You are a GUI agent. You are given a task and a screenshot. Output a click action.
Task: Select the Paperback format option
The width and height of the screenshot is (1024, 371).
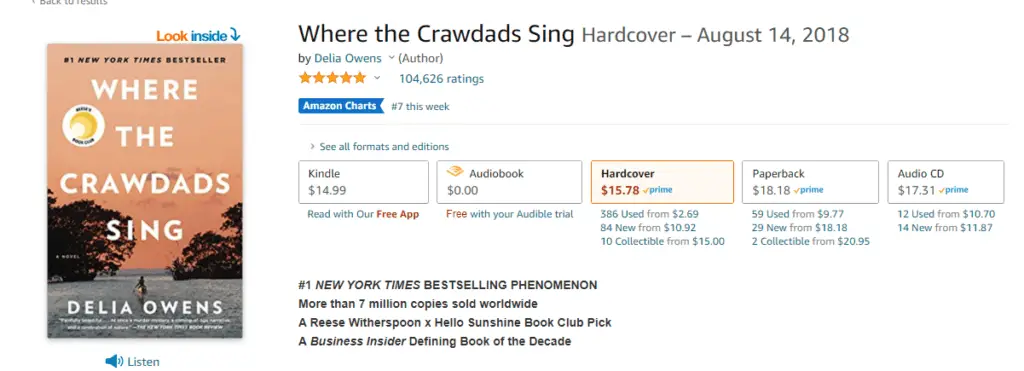click(x=810, y=182)
